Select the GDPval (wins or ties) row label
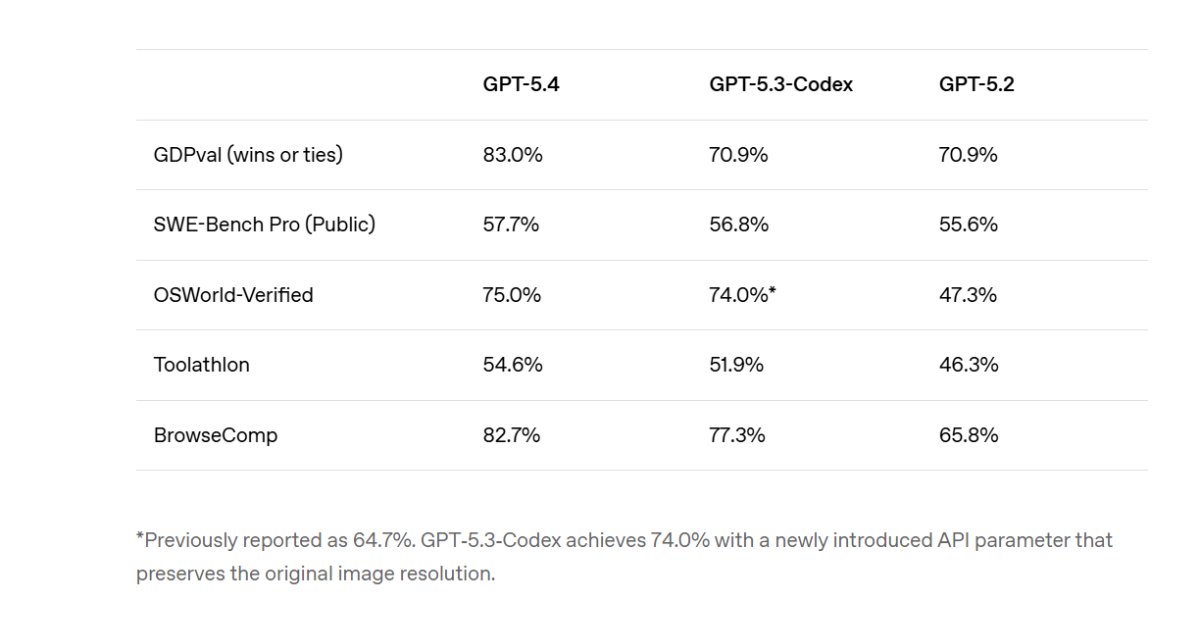The image size is (1200, 631). pos(248,155)
